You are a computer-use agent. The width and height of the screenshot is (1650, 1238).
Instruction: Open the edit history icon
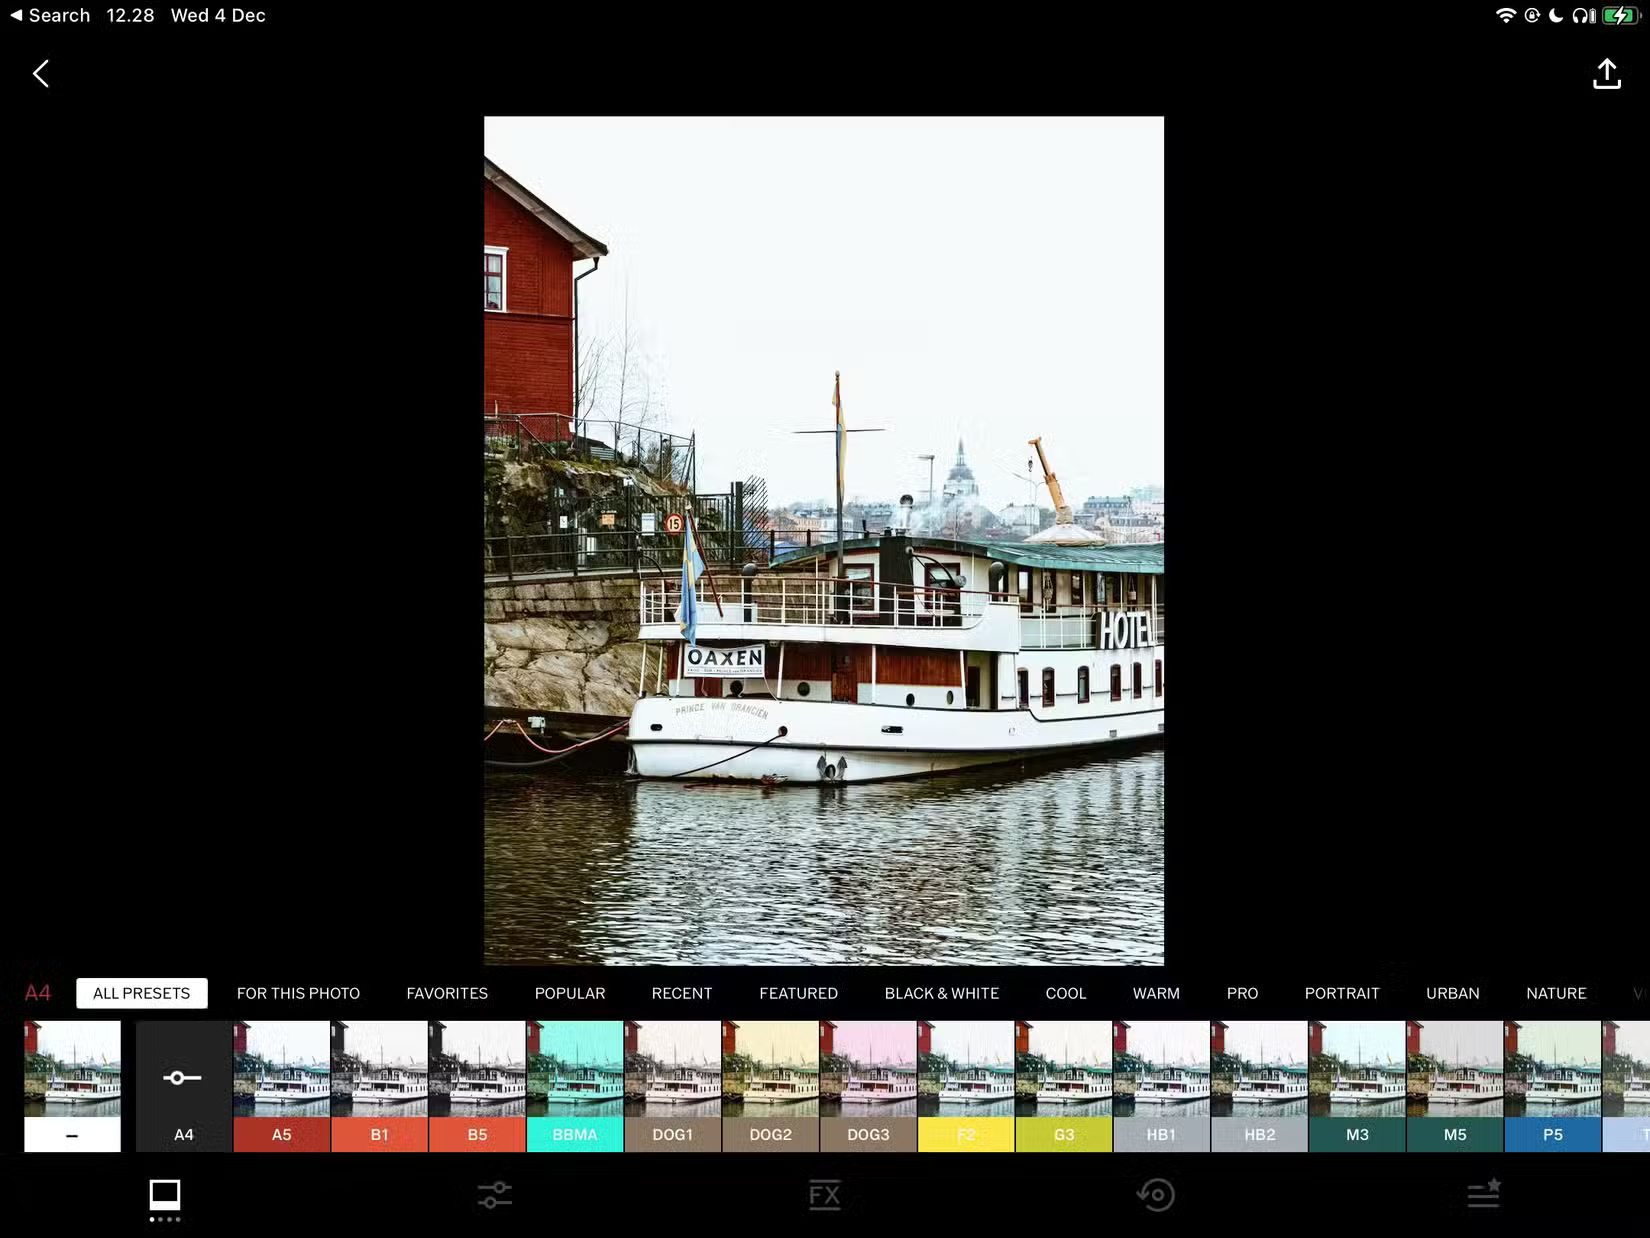1155,1195
